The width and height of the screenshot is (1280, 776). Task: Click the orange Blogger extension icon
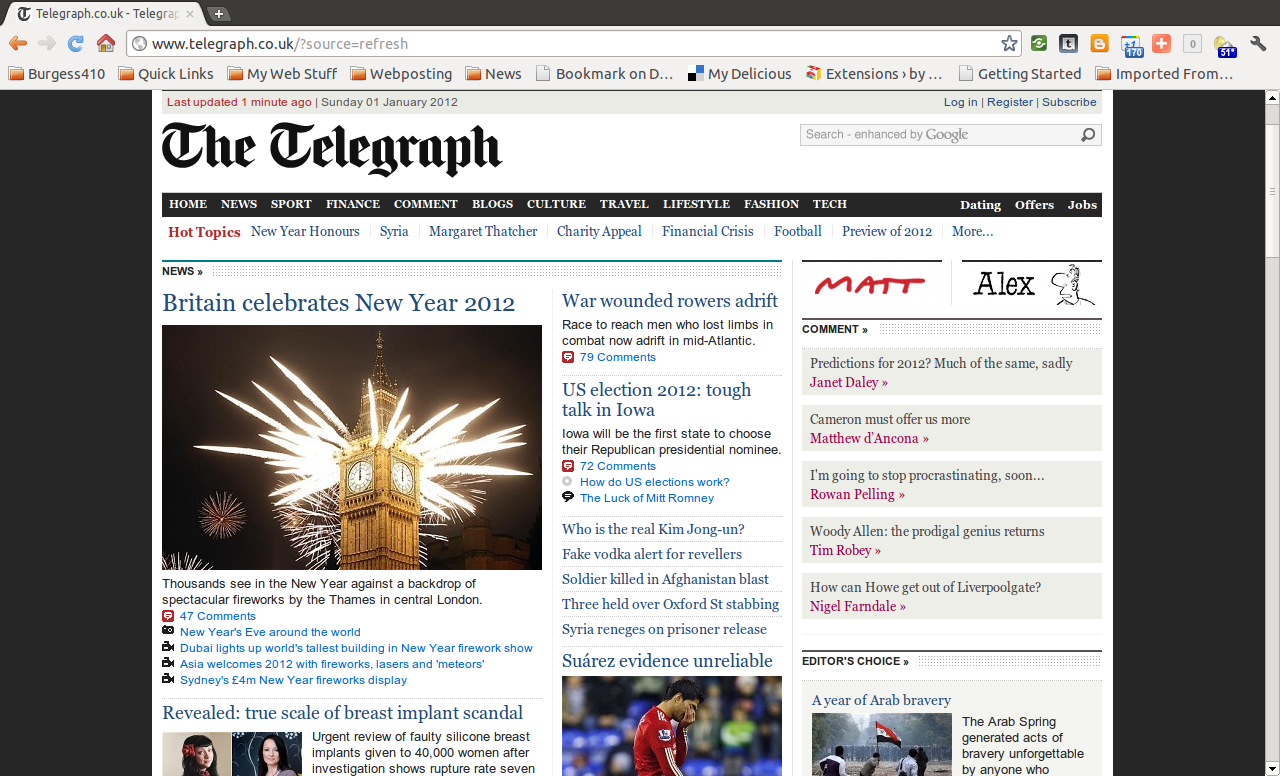tap(1099, 43)
